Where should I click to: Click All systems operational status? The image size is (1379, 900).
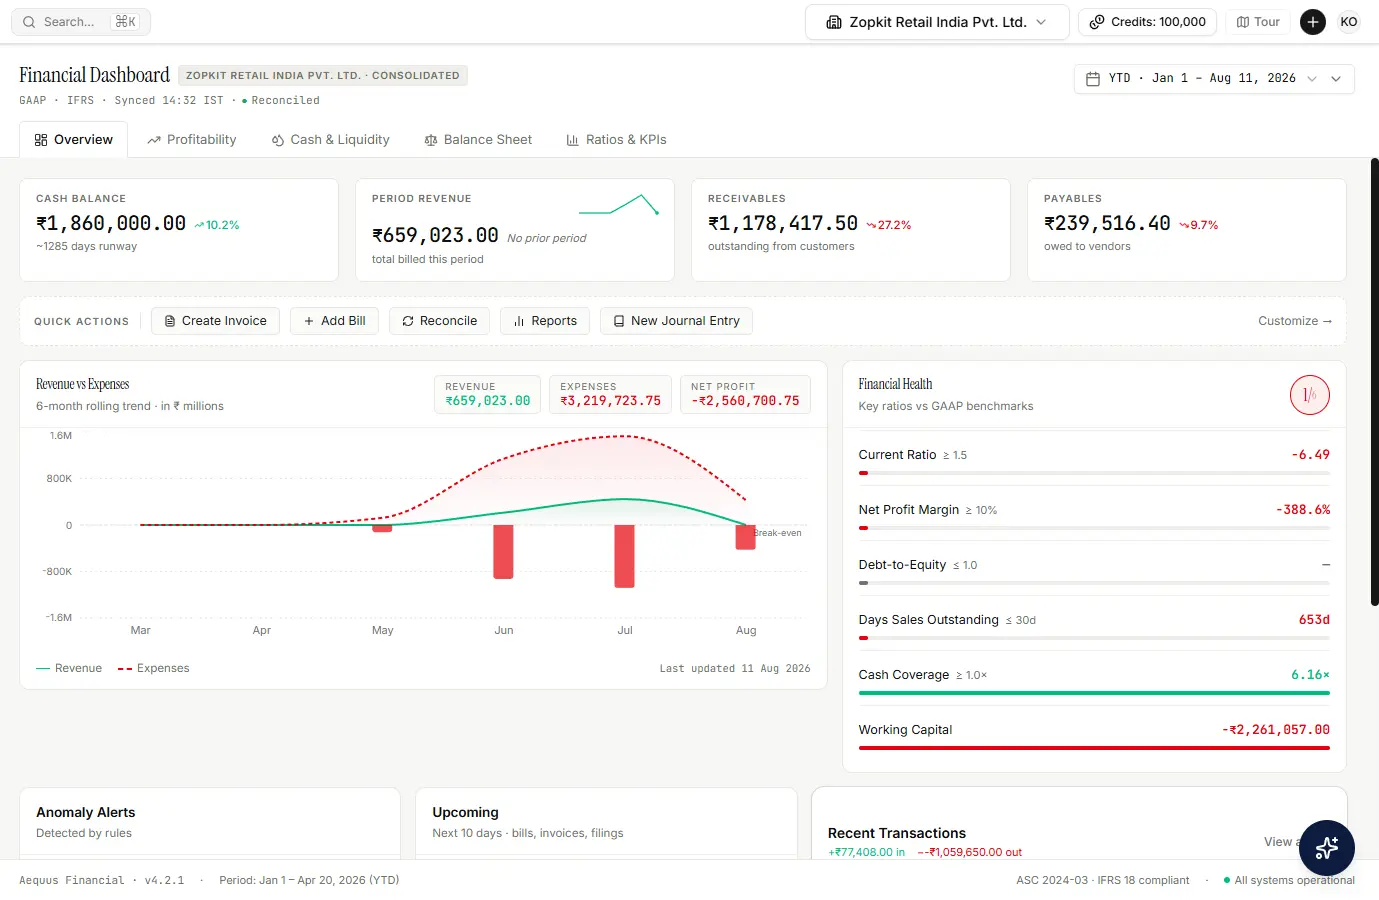pos(1289,881)
